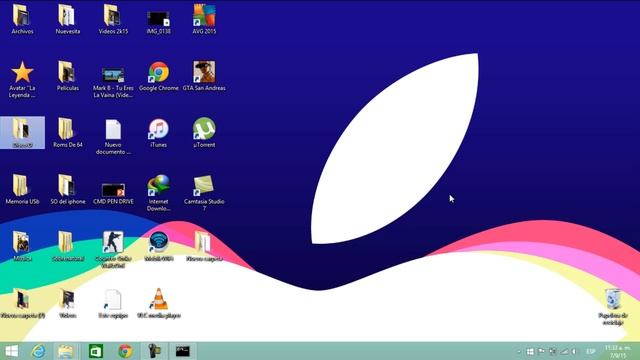Open the Peliculas folder

click(x=68, y=76)
